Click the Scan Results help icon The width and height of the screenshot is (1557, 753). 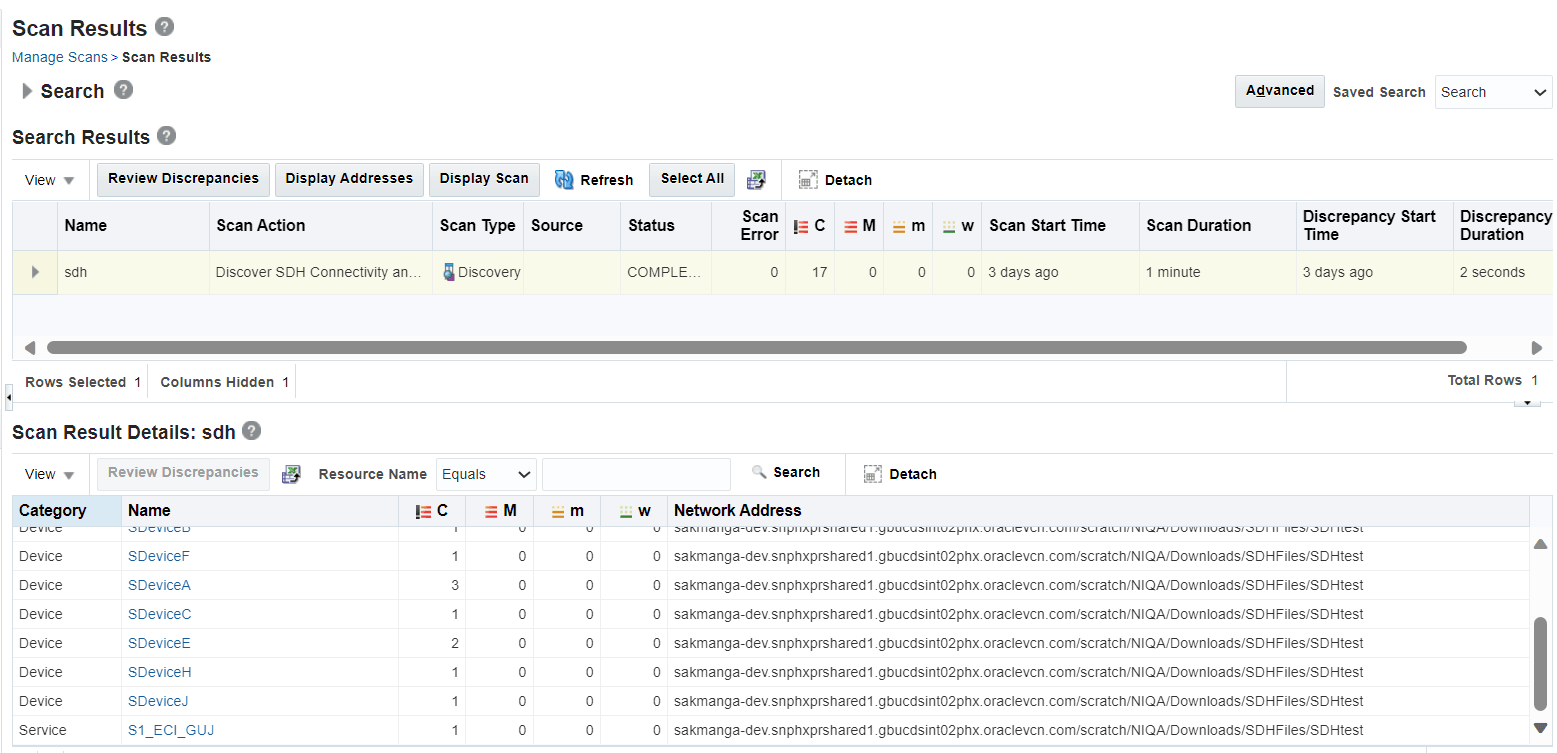click(x=165, y=27)
